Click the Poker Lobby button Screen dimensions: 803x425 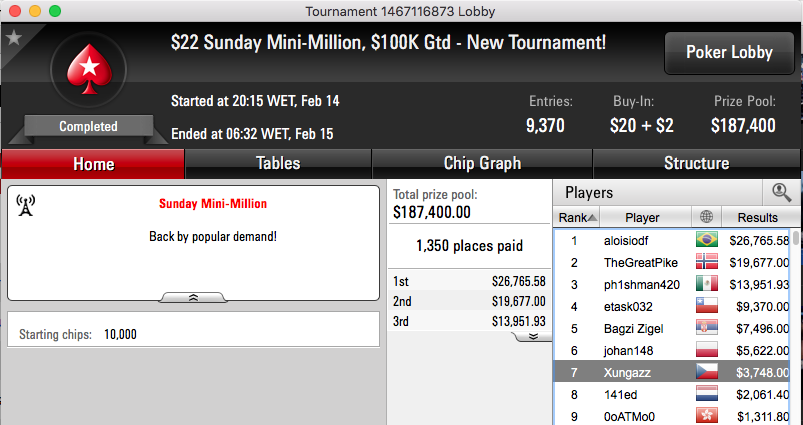(x=729, y=53)
